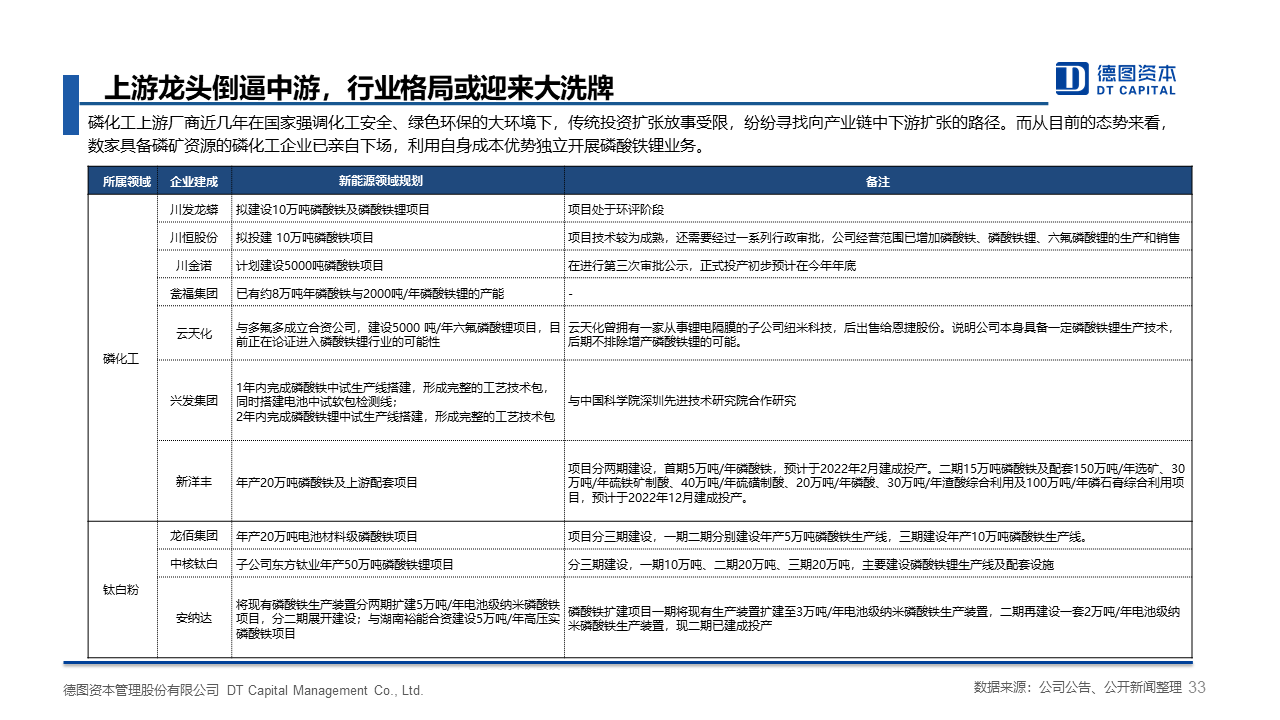Viewport: 1280px width, 720px height.
Task: Select the 安纳达 company cell
Action: 194,618
